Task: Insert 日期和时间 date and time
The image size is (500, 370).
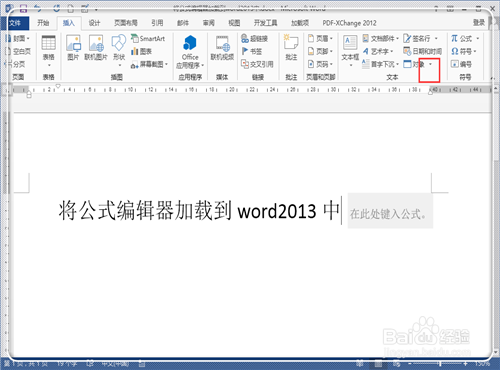Action: pyautogui.click(x=422, y=51)
